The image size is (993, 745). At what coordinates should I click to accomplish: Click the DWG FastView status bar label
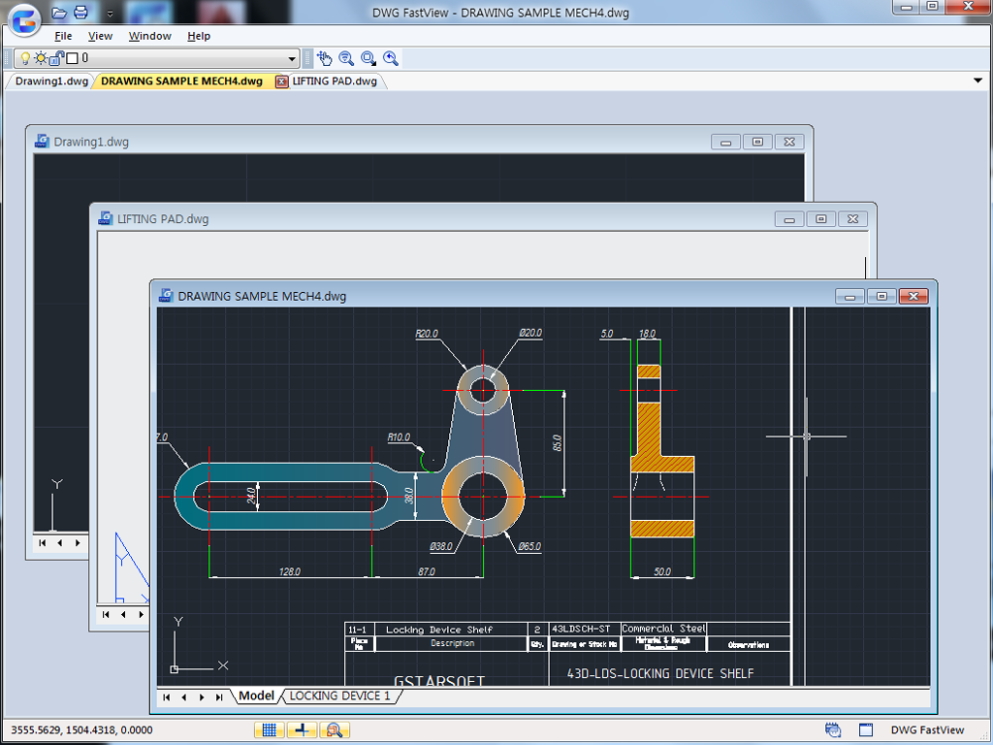pyautogui.click(x=927, y=730)
